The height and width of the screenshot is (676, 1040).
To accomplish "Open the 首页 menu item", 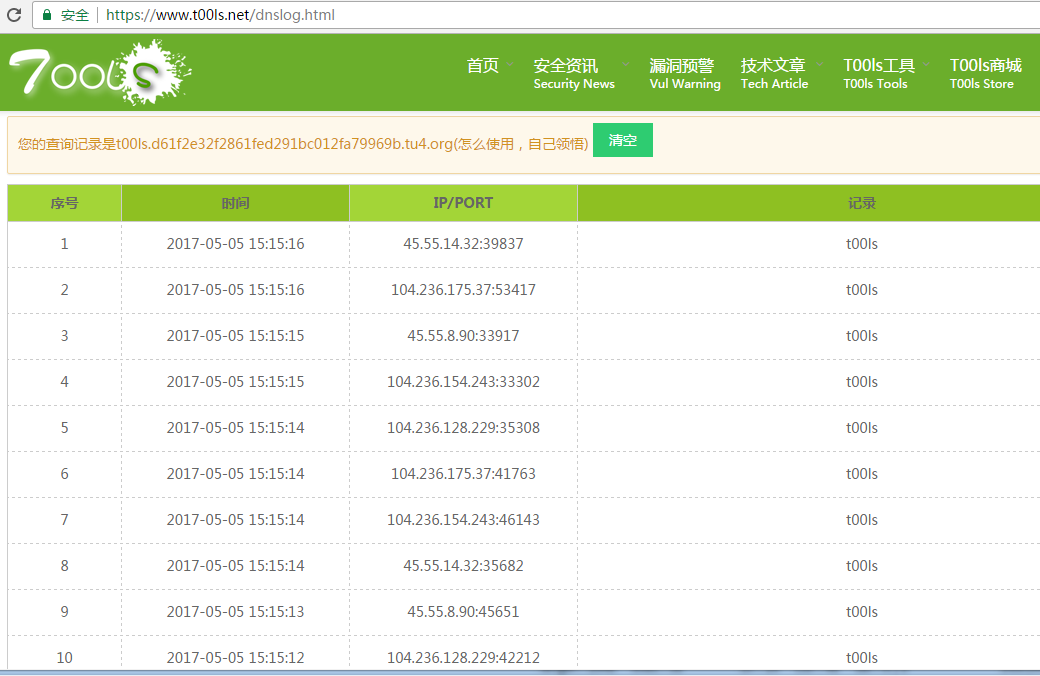I will pos(482,66).
